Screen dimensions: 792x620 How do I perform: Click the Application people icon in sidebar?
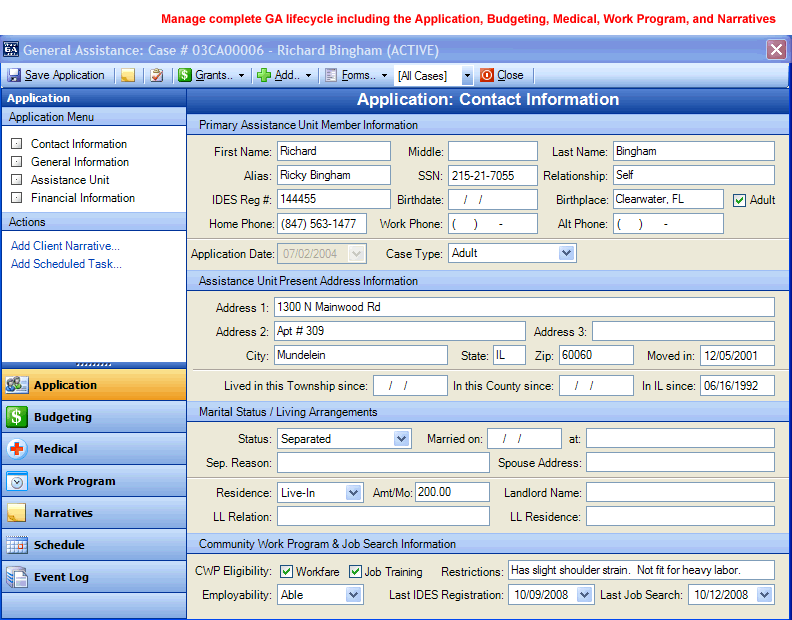pos(17,385)
